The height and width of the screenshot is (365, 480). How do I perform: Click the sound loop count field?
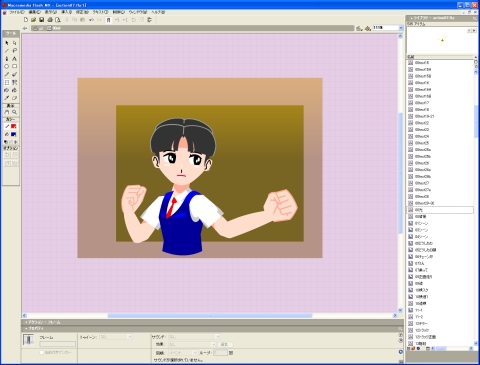[x=220, y=352]
